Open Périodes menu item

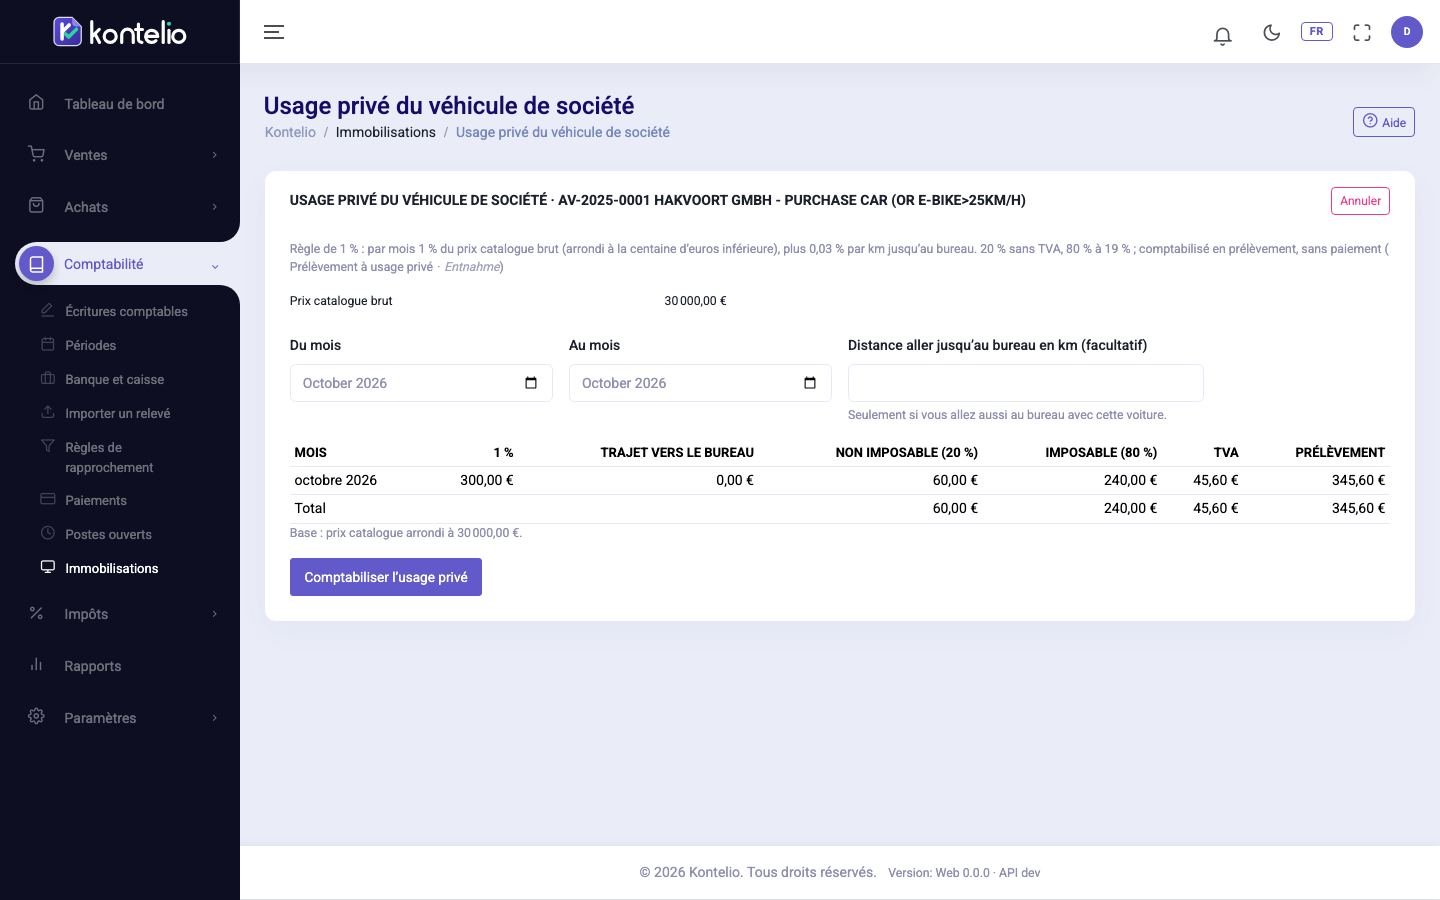pos(90,345)
